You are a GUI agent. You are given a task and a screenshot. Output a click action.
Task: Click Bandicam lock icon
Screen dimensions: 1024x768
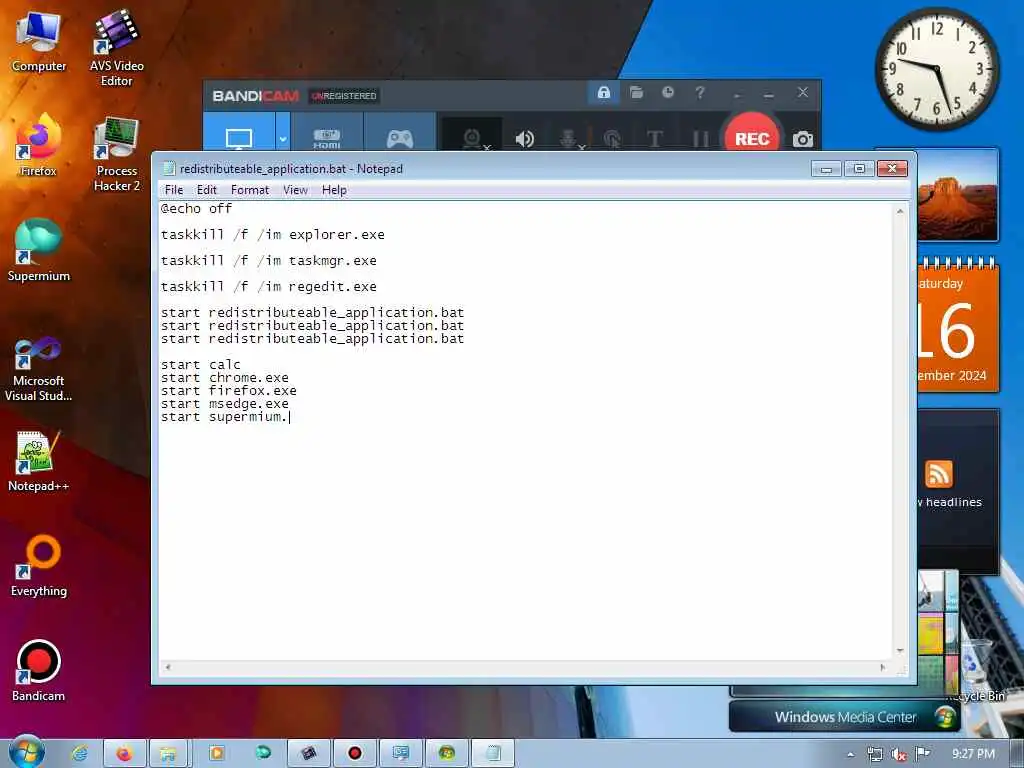(603, 93)
